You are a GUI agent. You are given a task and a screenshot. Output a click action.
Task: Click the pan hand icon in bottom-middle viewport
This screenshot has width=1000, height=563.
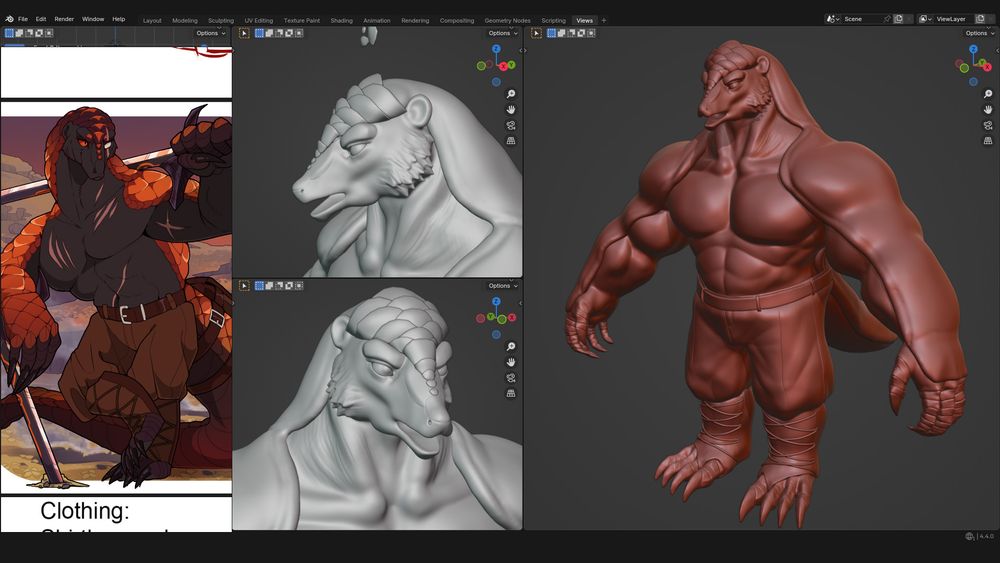[x=511, y=362]
